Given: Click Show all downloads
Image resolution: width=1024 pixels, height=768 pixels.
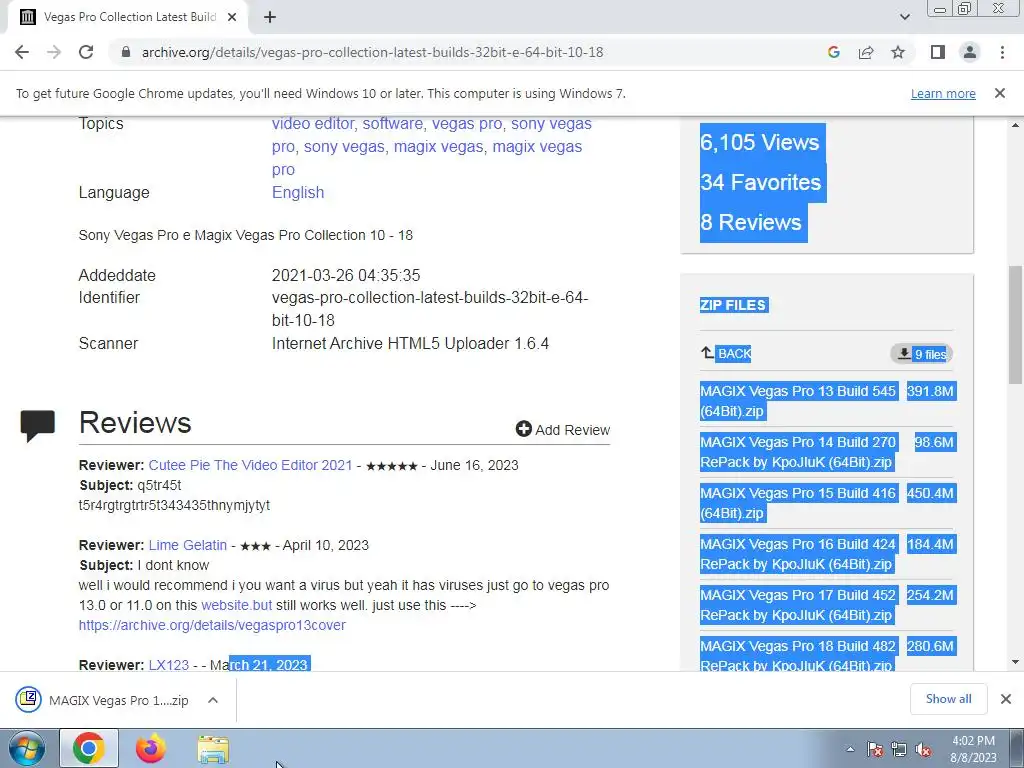Looking at the screenshot, I should coord(948,699).
